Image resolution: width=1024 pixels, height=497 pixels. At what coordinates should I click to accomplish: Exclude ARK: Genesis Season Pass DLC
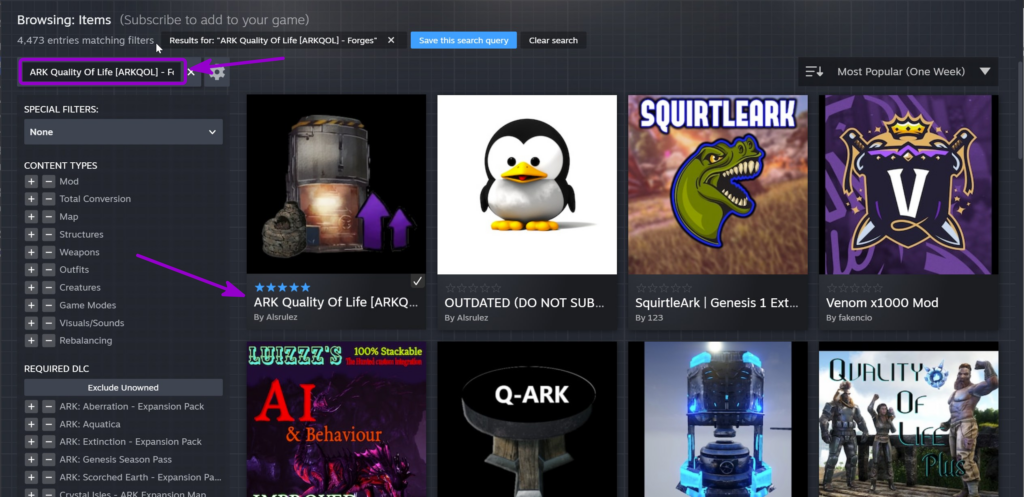click(48, 459)
